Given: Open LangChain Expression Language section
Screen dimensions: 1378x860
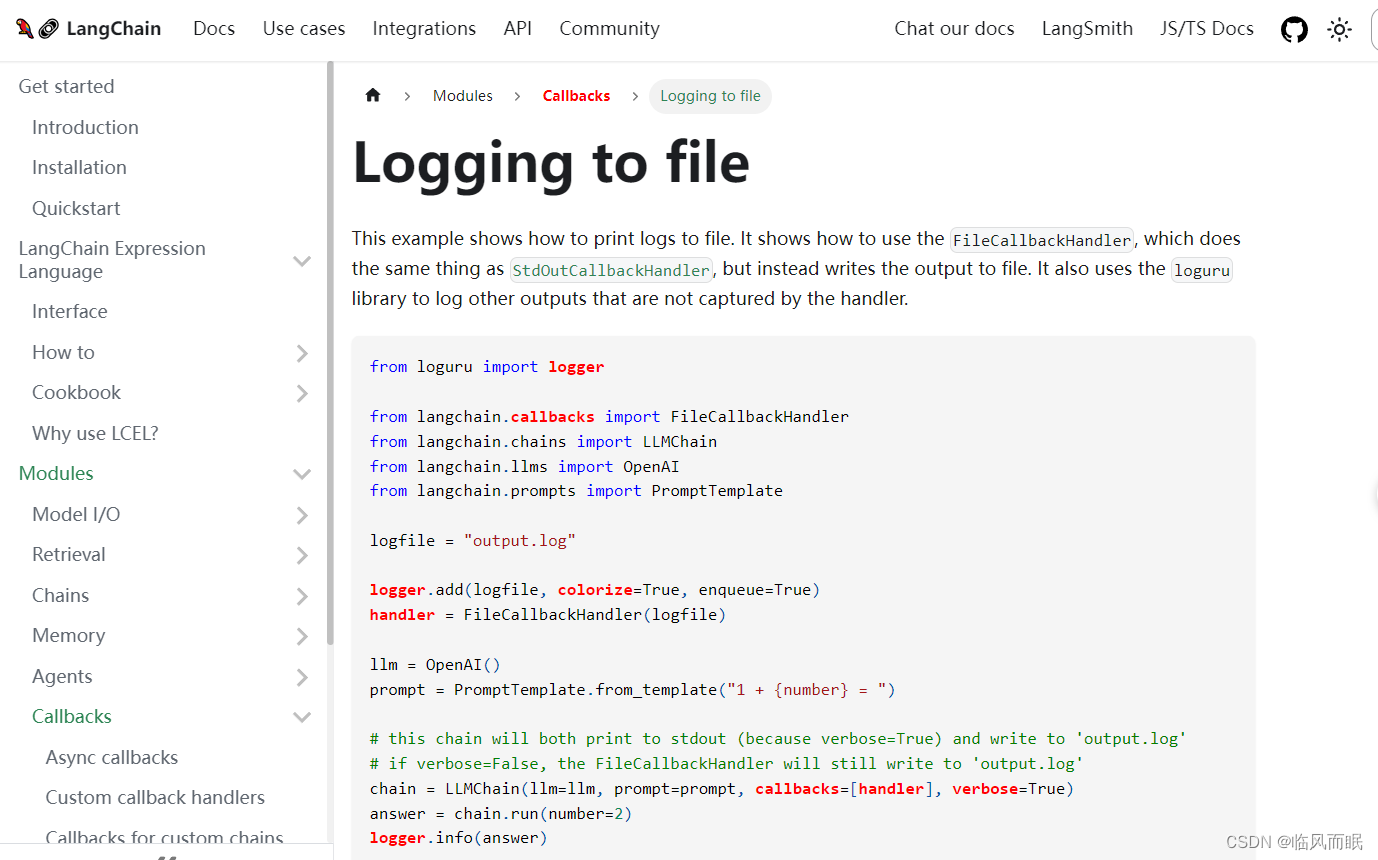Looking at the screenshot, I should coord(112,260).
